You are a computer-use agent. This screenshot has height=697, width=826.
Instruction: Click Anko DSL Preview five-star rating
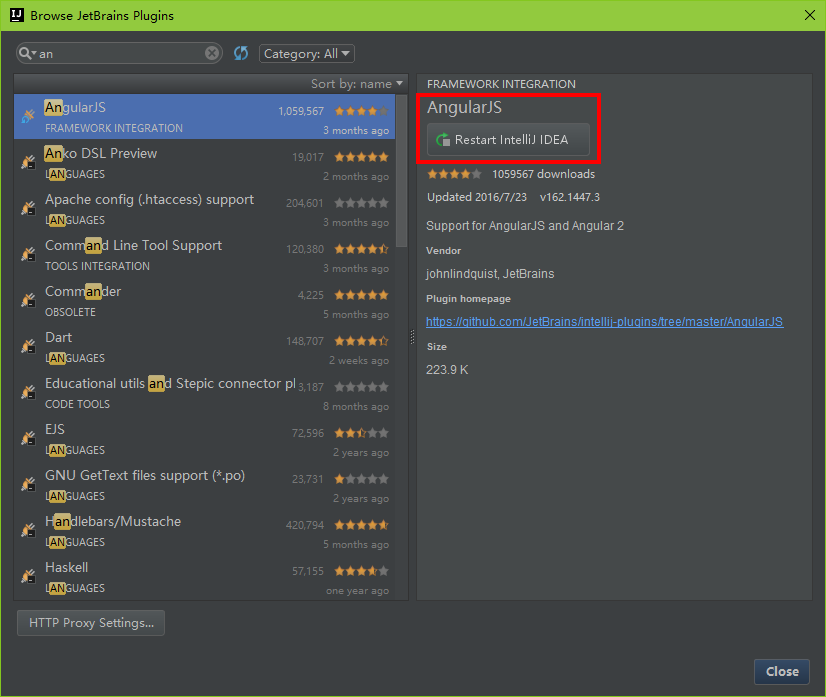[361, 156]
